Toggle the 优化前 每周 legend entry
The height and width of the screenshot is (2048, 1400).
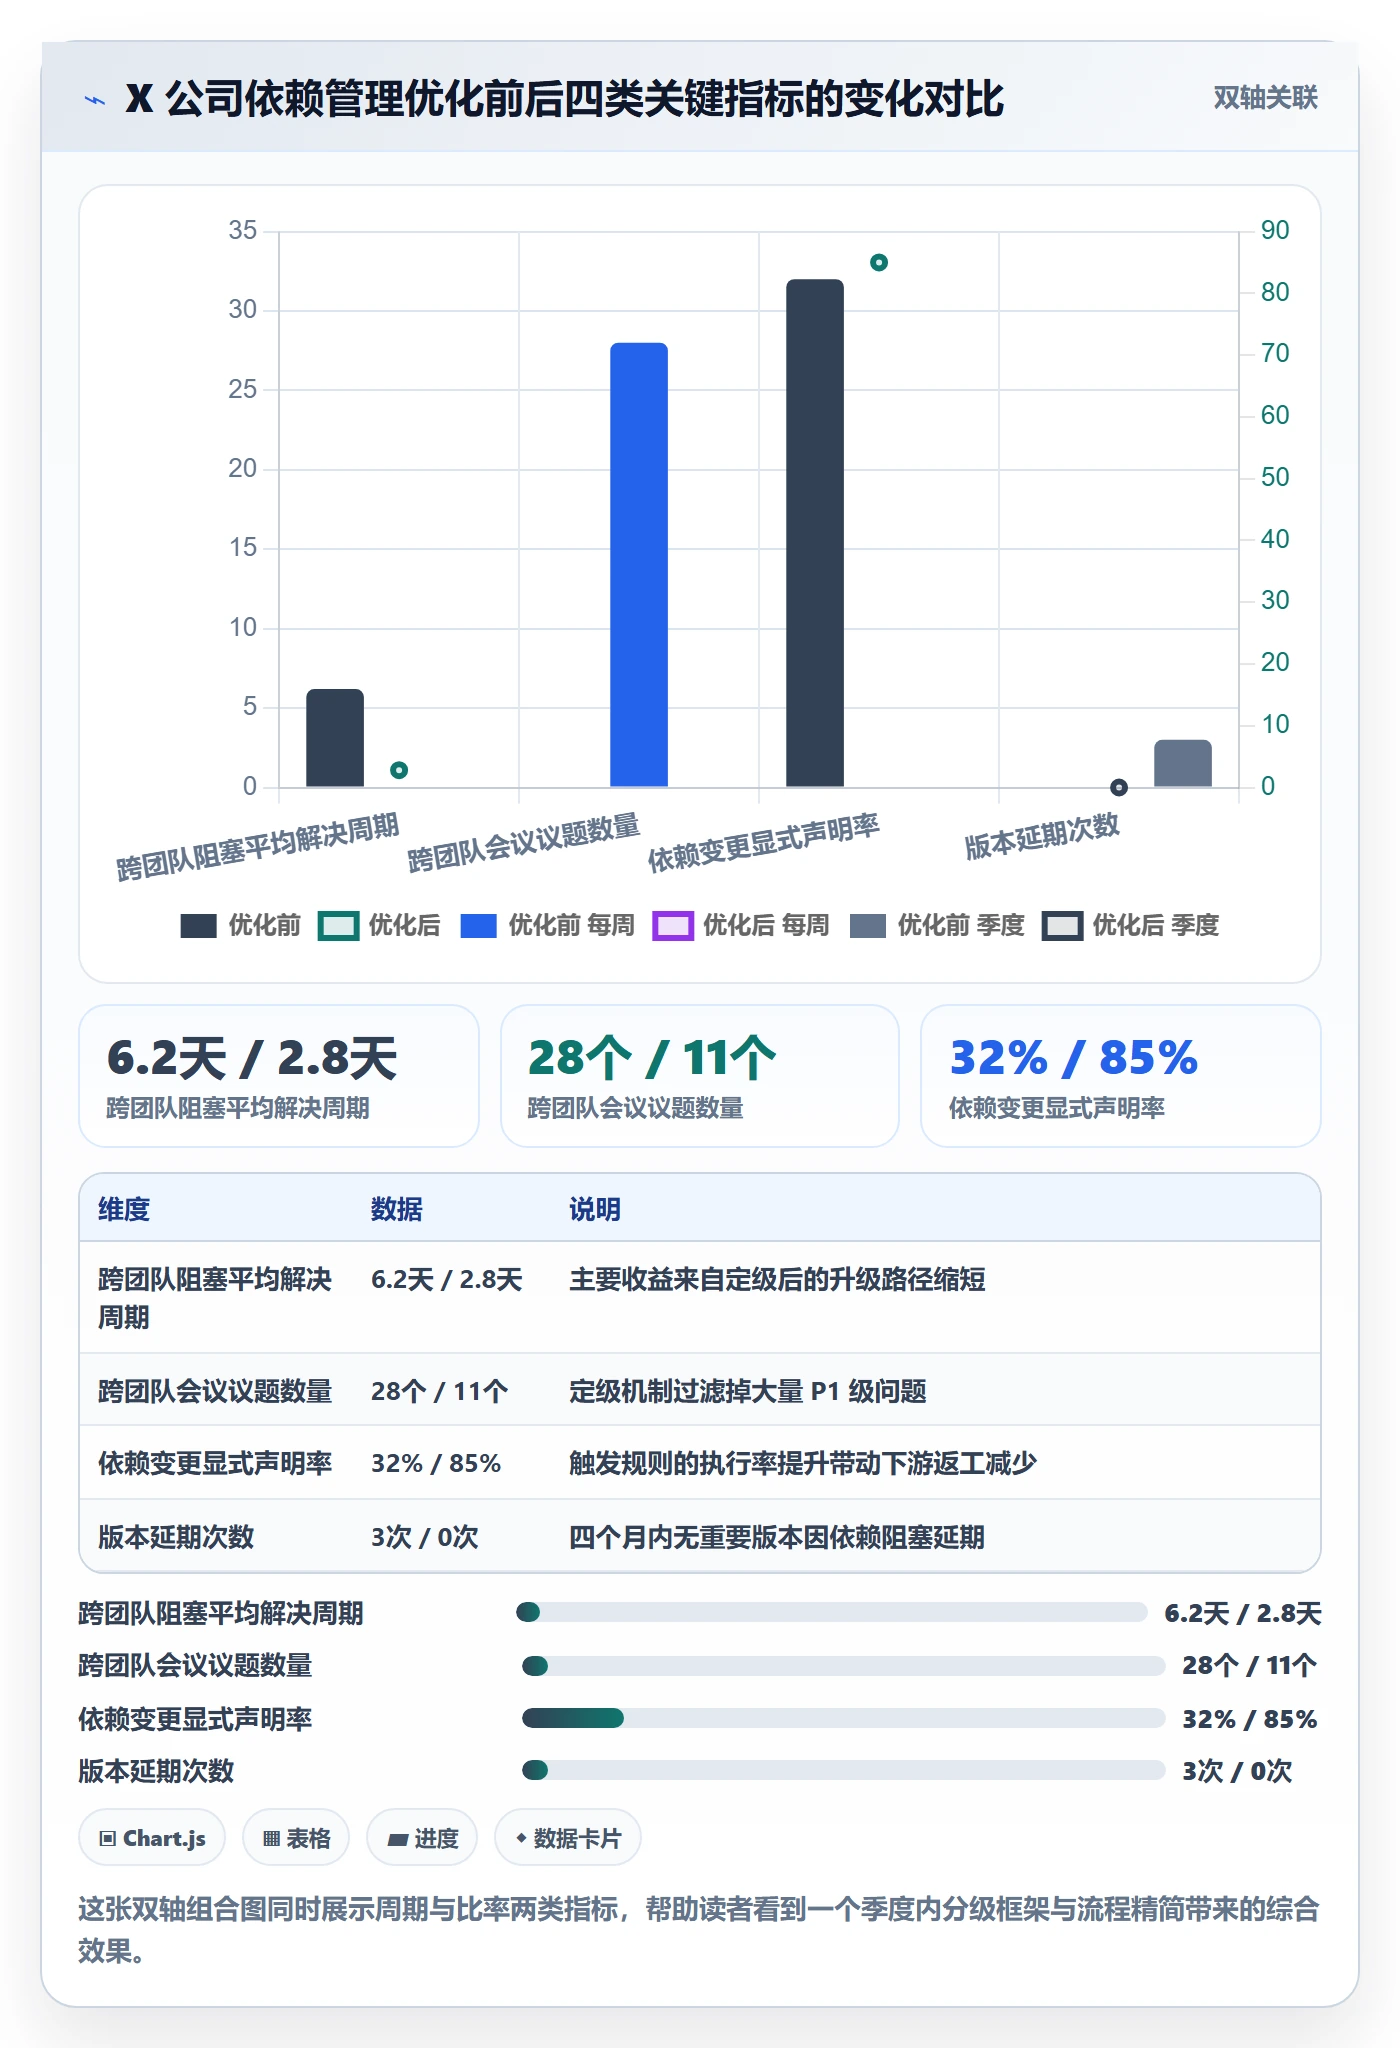coord(548,926)
